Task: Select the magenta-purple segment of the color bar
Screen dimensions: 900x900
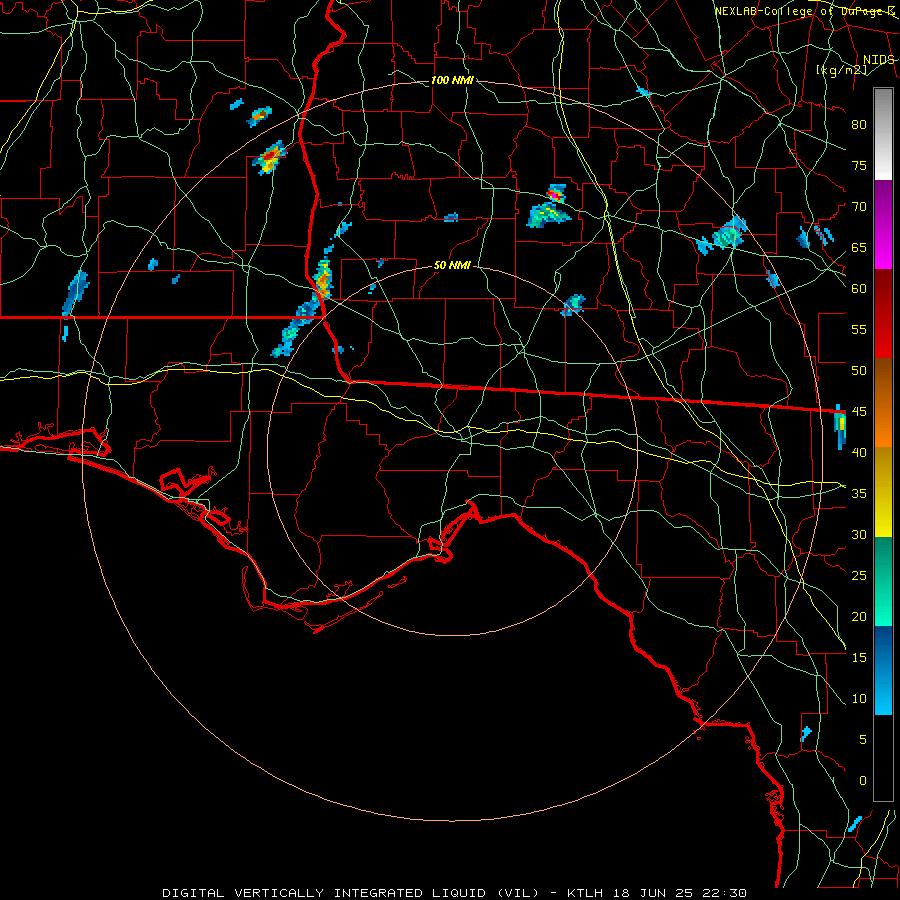Action: click(883, 224)
